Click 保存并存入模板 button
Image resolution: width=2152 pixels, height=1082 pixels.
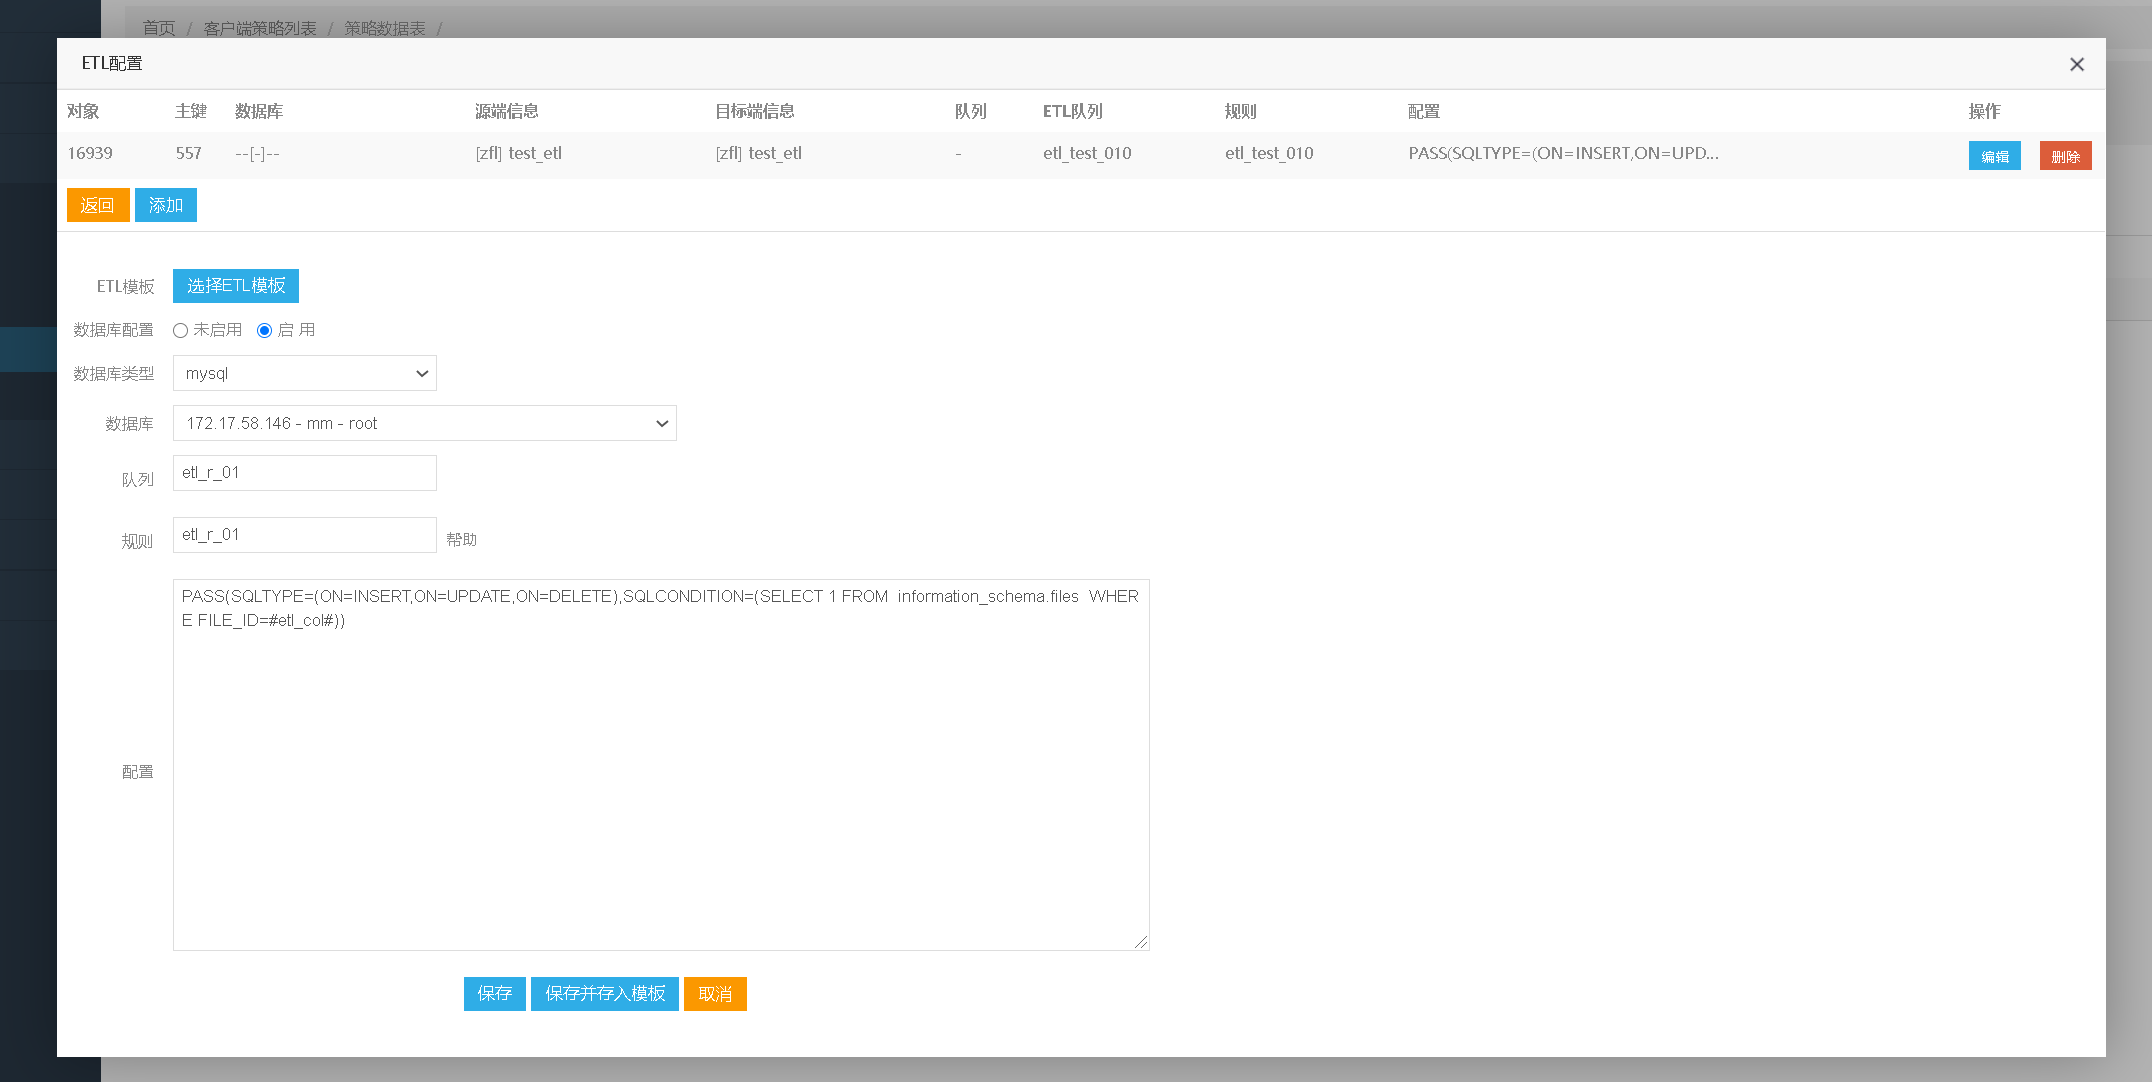pos(604,994)
